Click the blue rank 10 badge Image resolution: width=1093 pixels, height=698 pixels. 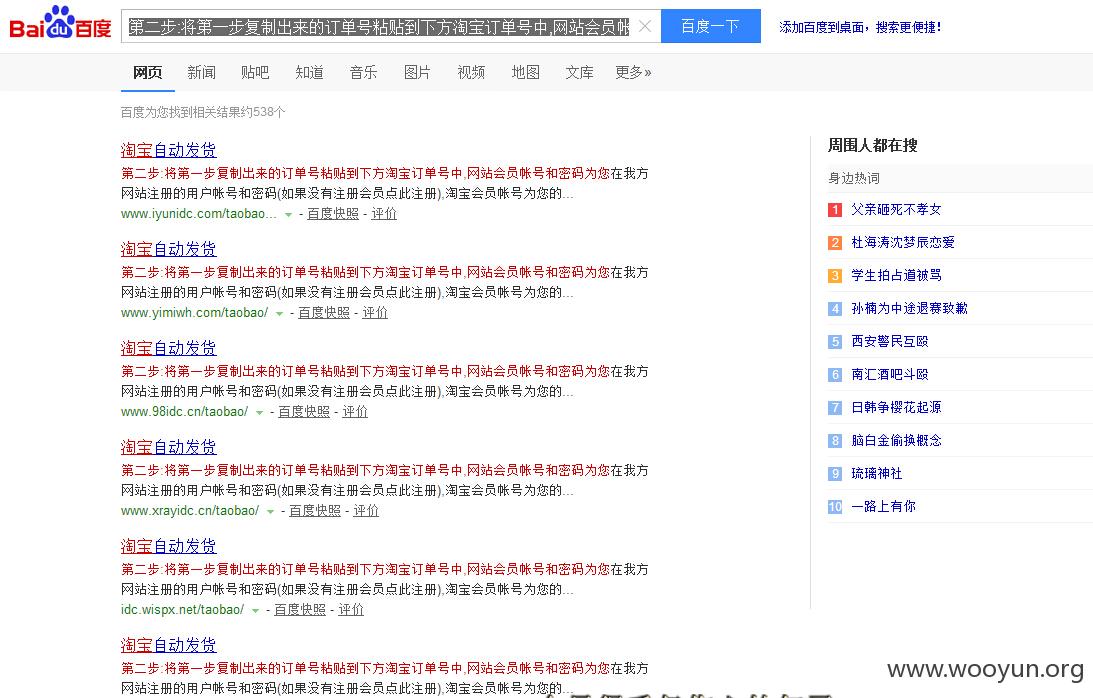coord(835,507)
